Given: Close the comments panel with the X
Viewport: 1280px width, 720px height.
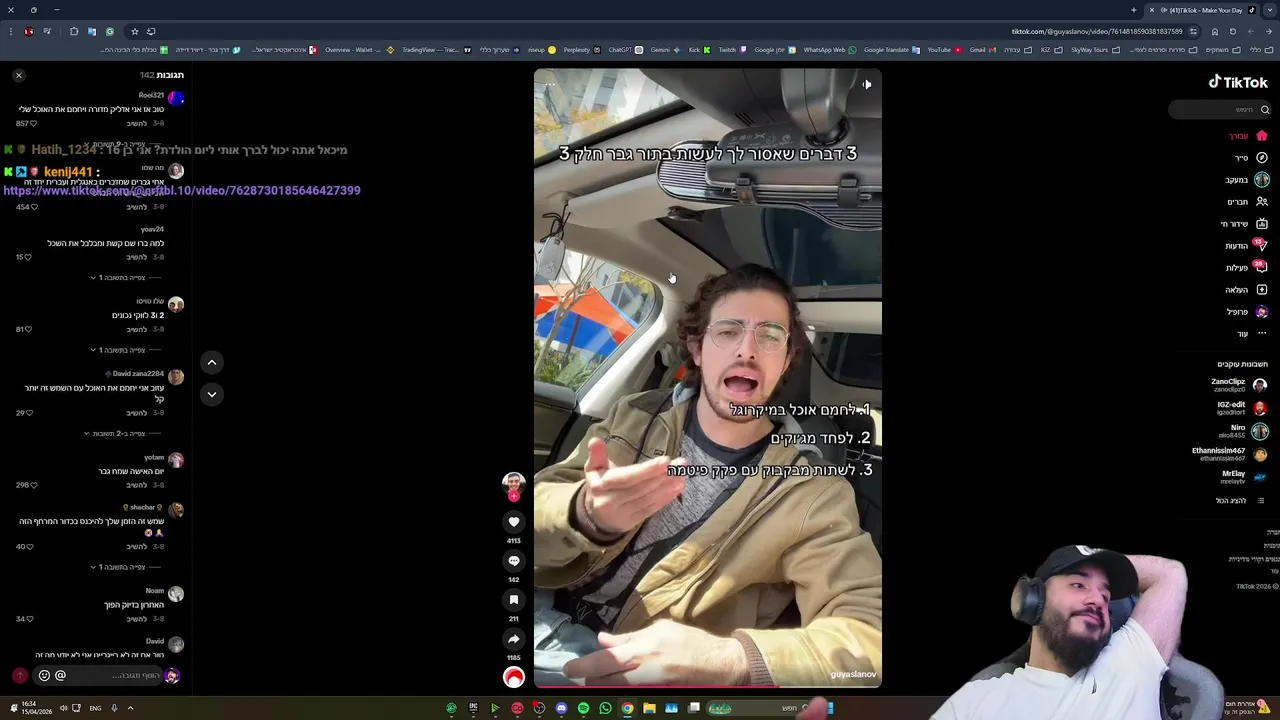Looking at the screenshot, I should point(18,75).
